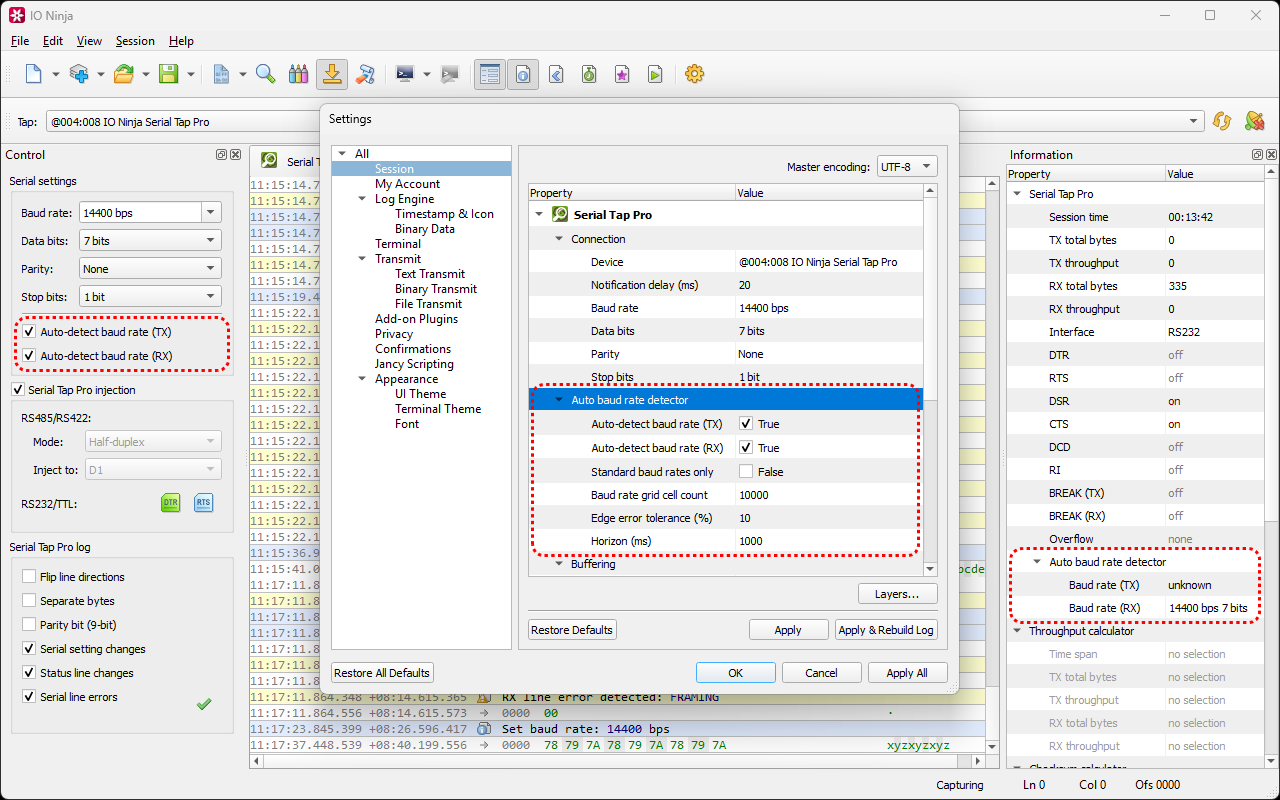Open the gear settings icon in toolbar
This screenshot has width=1280, height=800.
694,74
